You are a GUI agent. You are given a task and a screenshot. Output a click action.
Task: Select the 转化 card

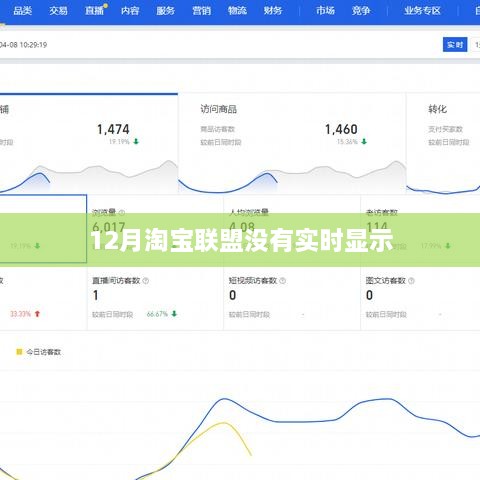point(443,144)
